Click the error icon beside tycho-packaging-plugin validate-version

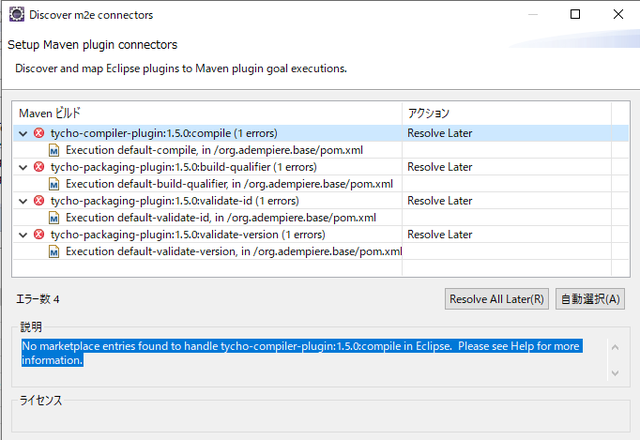39,235
